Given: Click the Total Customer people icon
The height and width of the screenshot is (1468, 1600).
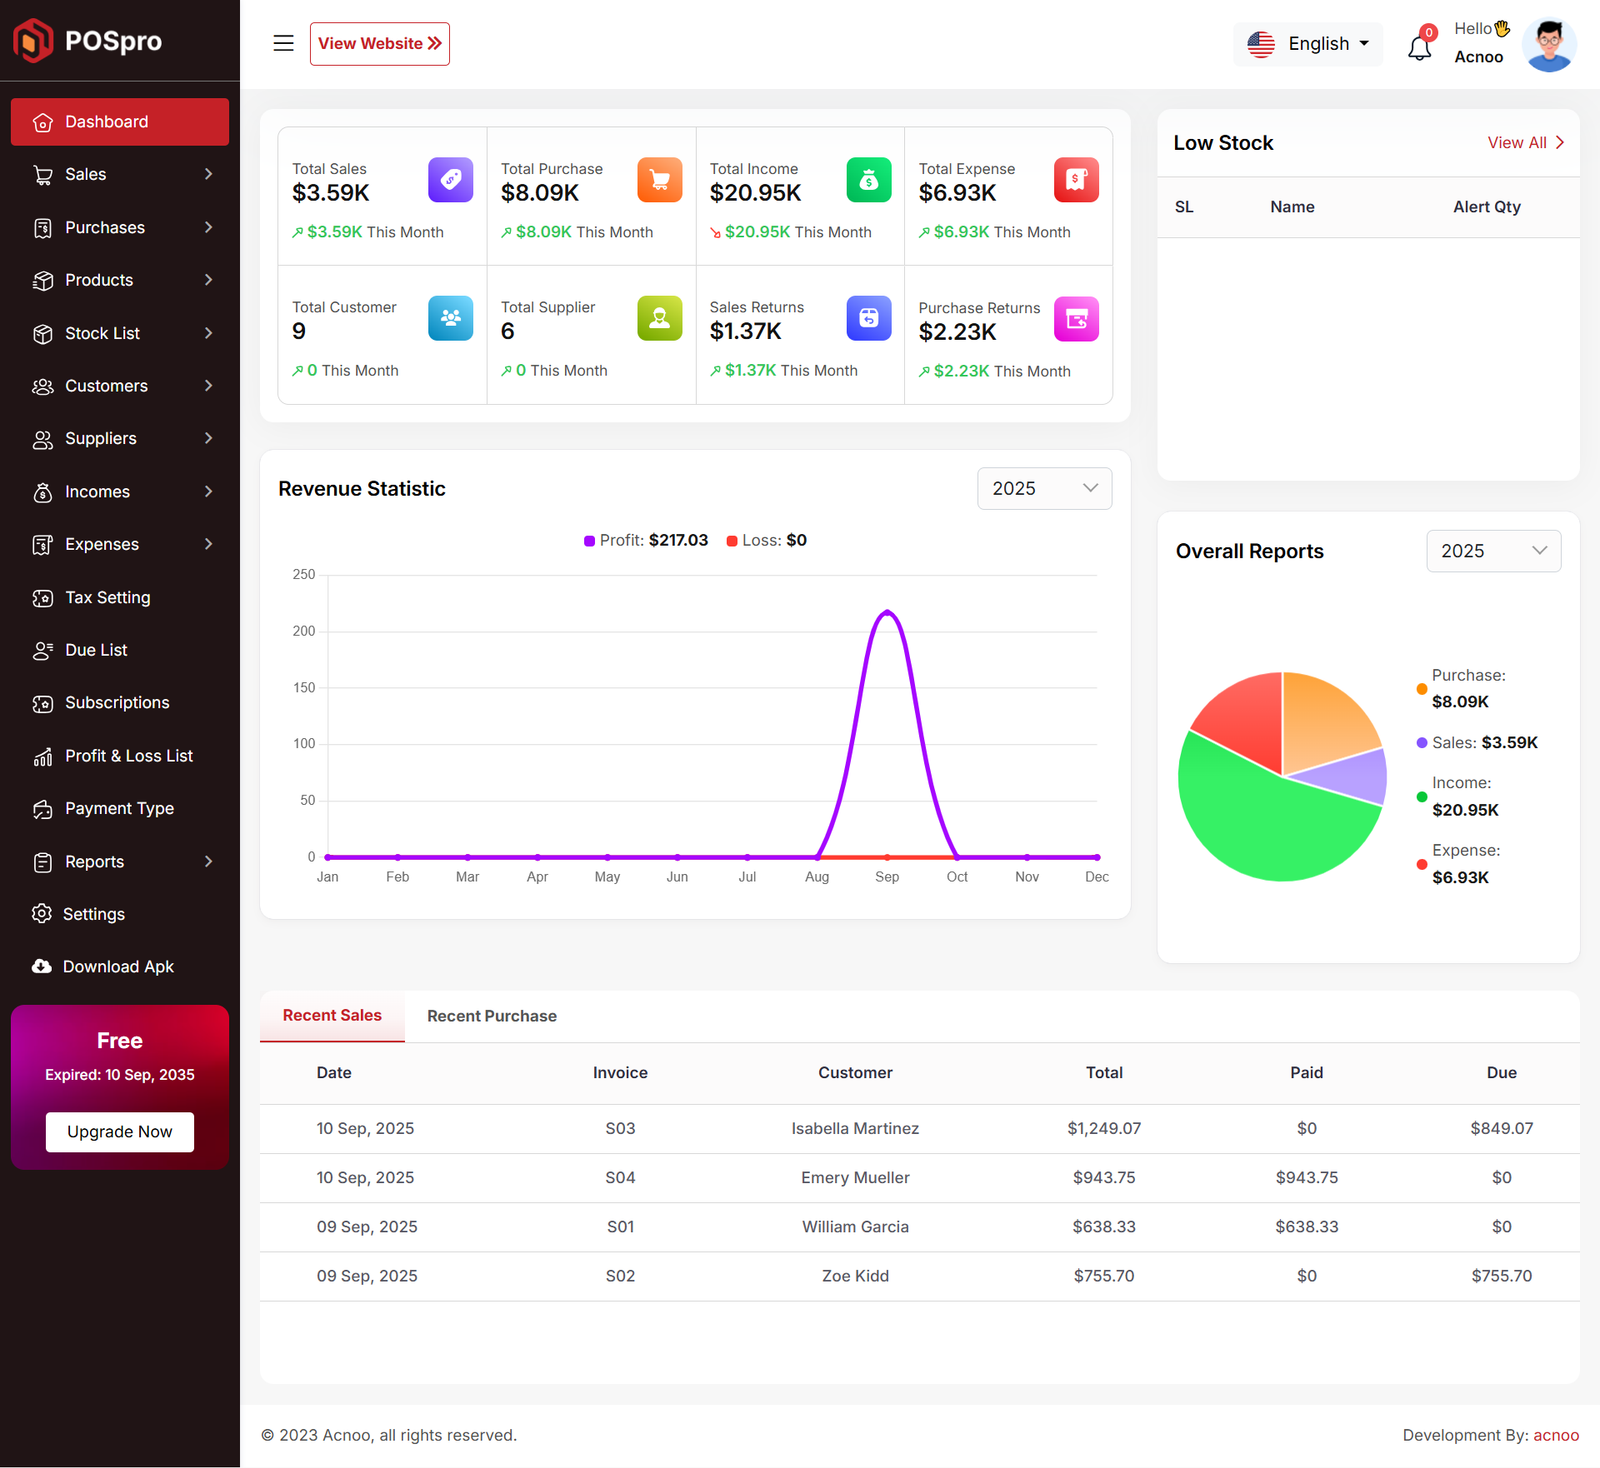Looking at the screenshot, I should click(450, 318).
